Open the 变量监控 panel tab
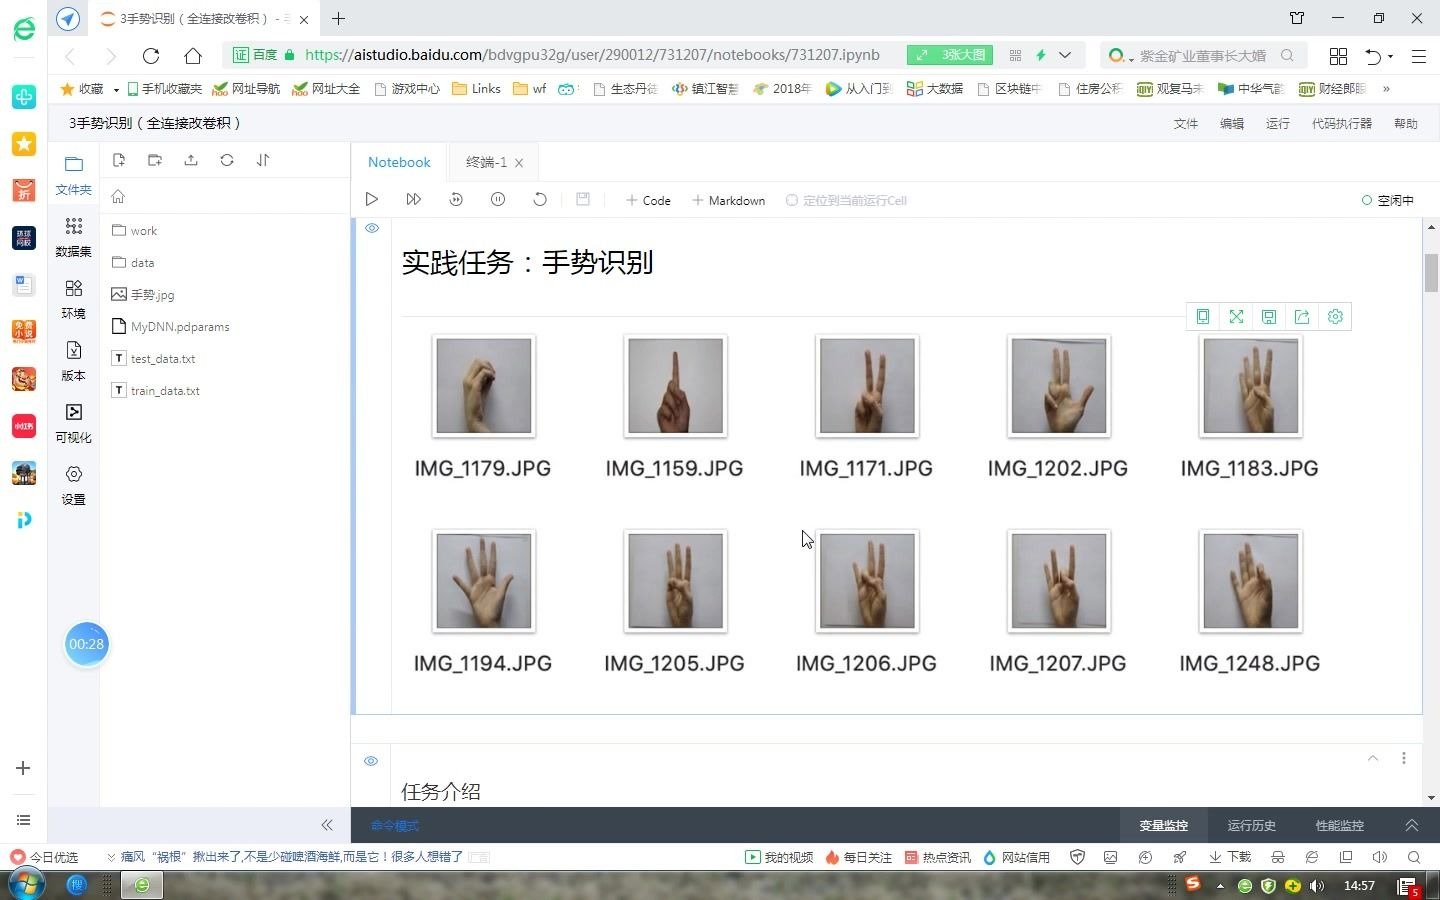The width and height of the screenshot is (1440, 900). click(x=1164, y=826)
